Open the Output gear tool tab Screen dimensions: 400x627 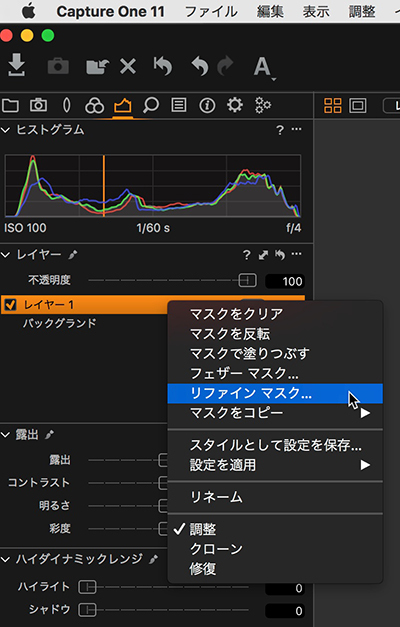[235, 106]
